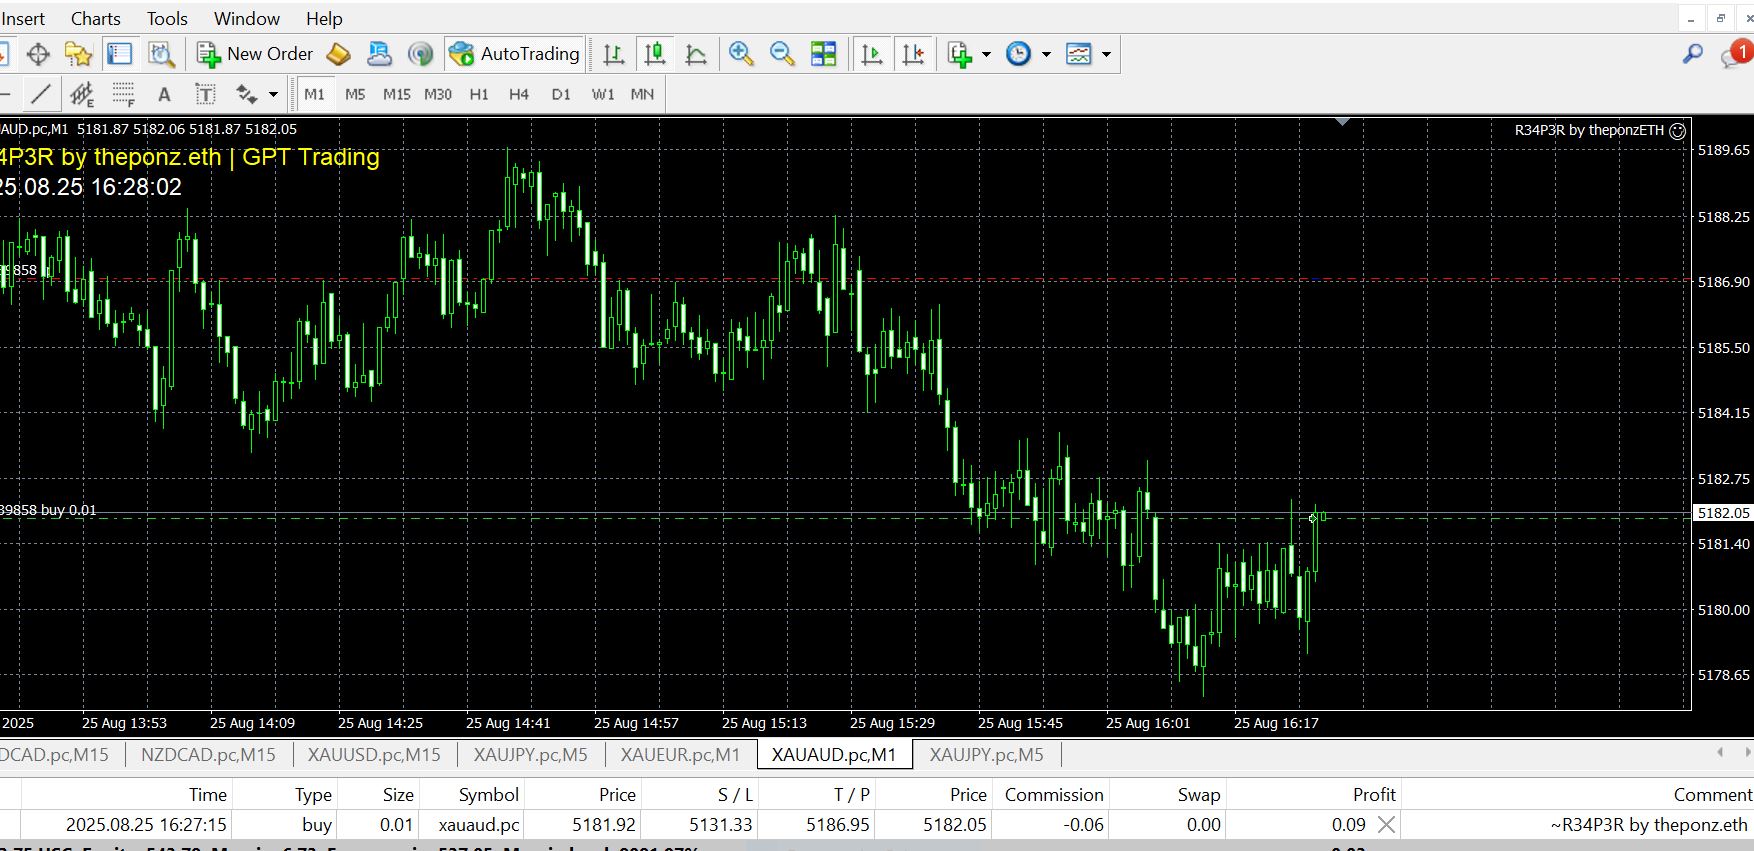This screenshot has height=851, width=1754.
Task: Open the Data Window crosshair icon
Action: click(38, 54)
